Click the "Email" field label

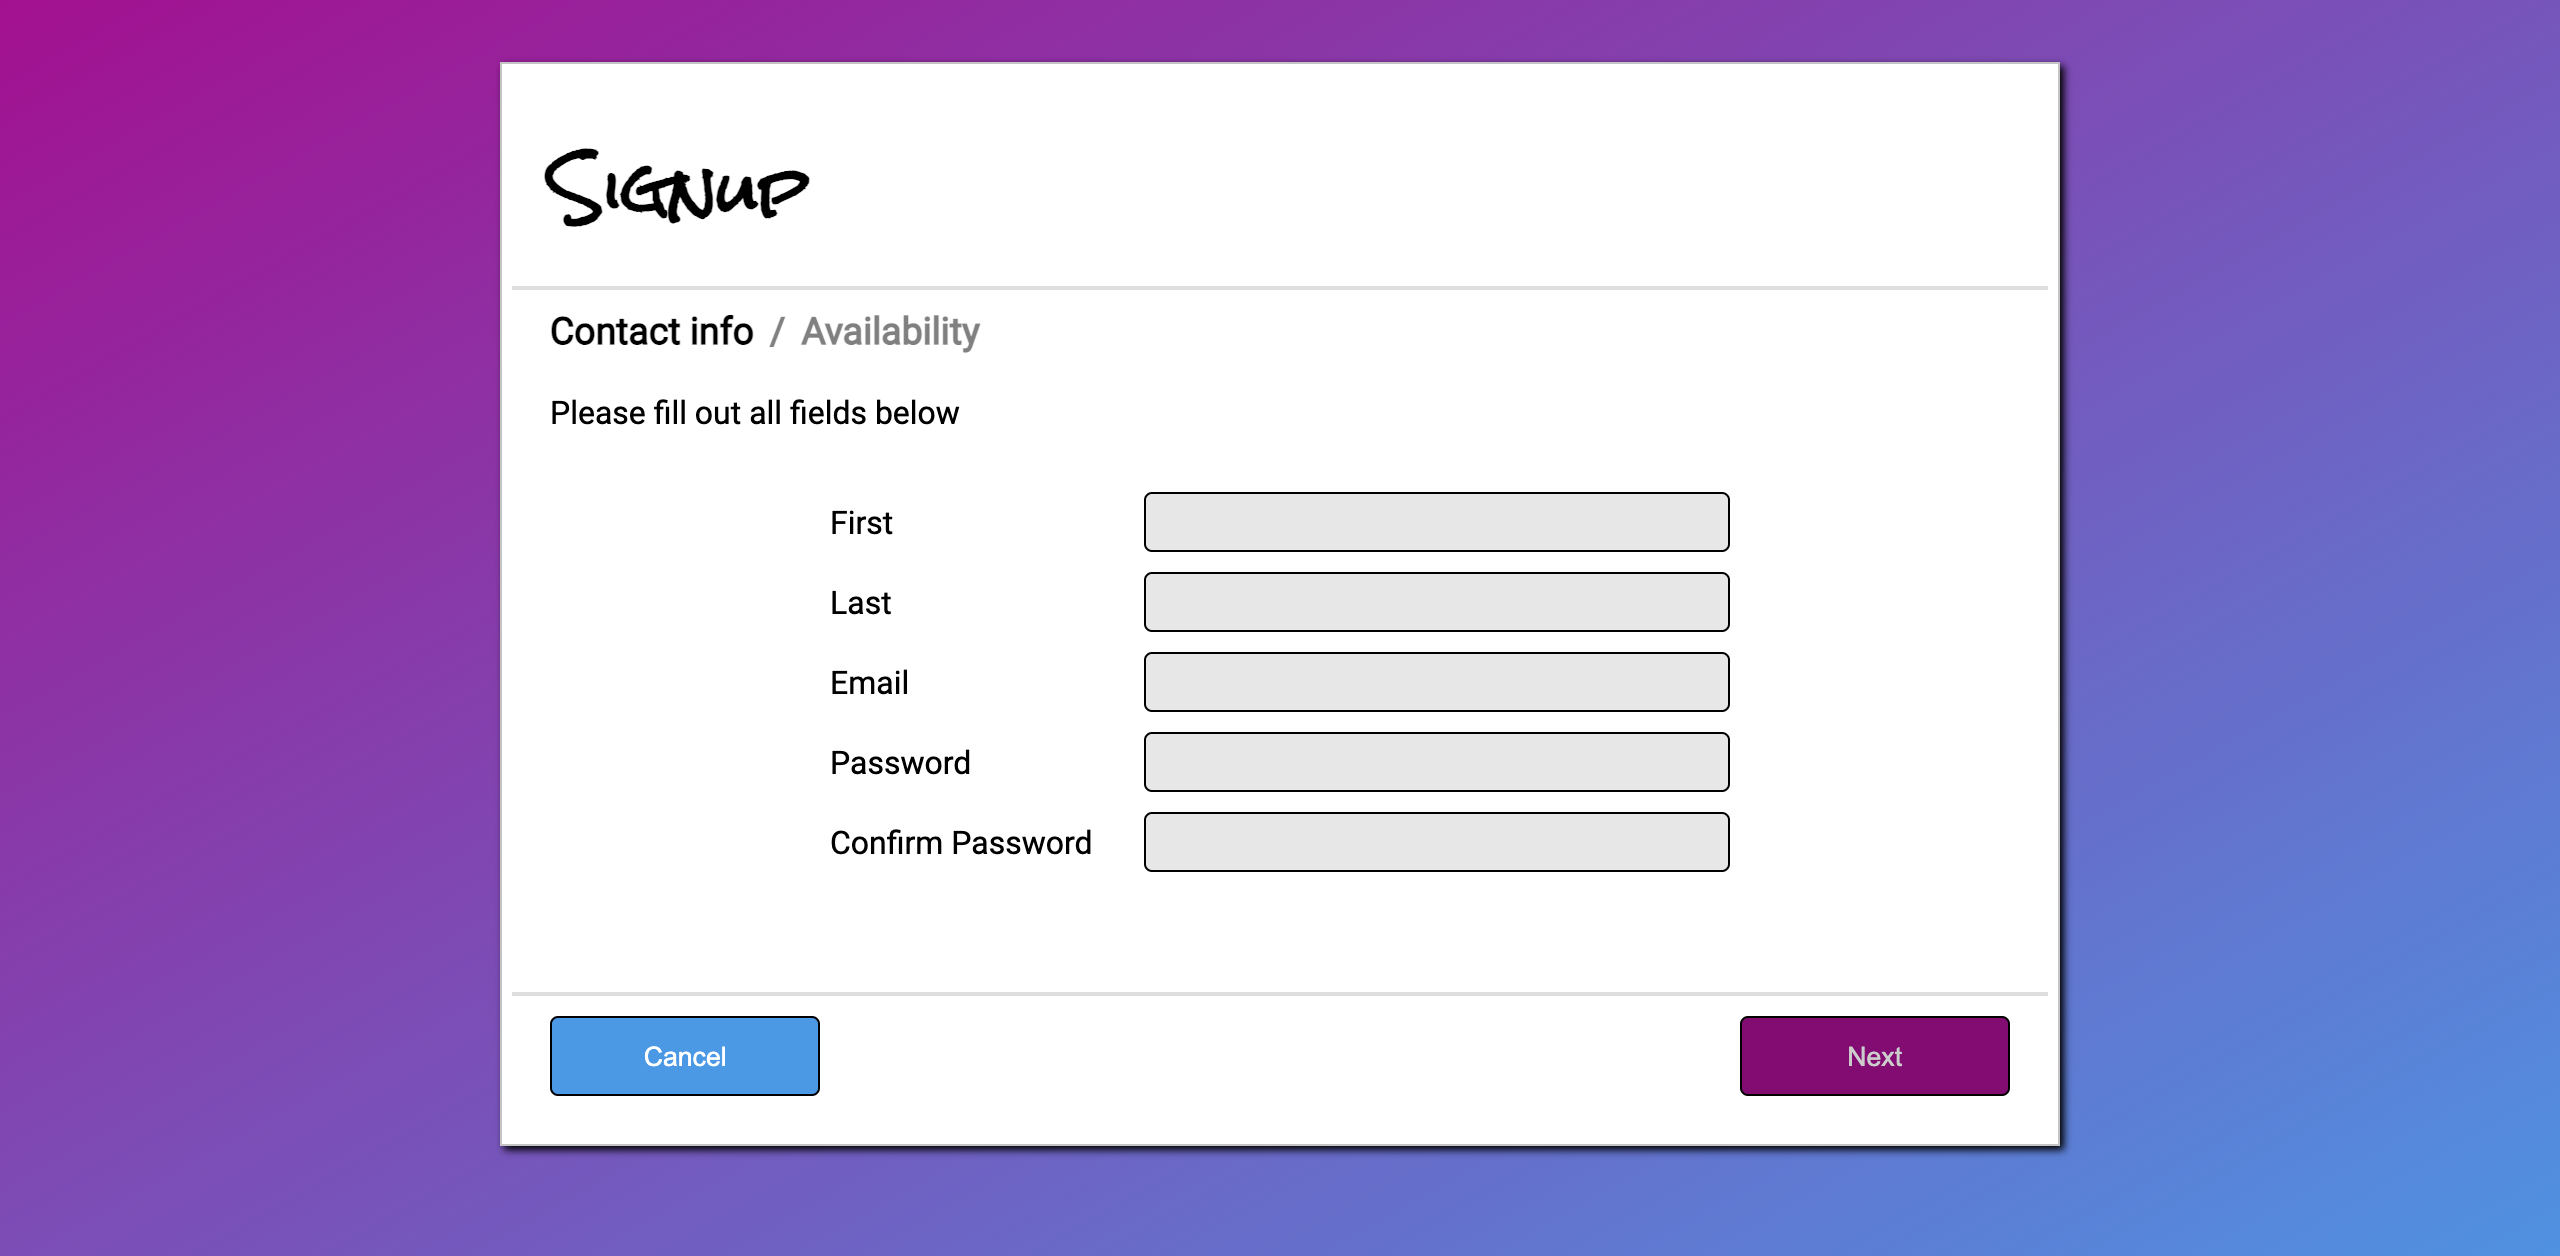(869, 683)
